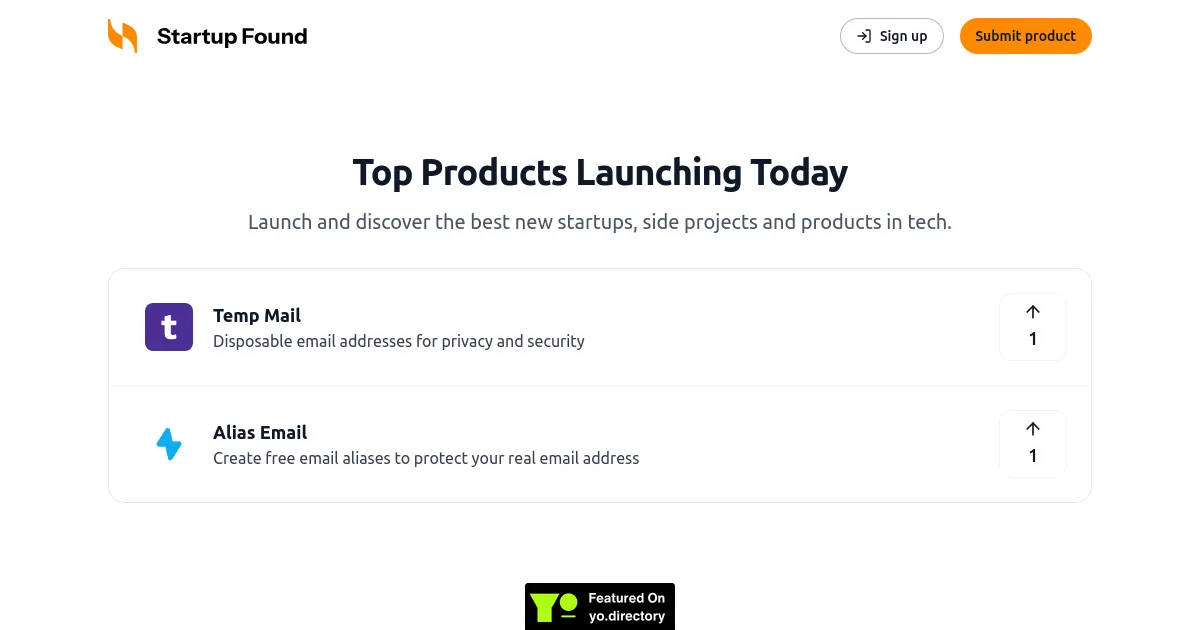Click Alias Email's vote count number
Viewport: 1200px width, 630px height.
point(1033,456)
